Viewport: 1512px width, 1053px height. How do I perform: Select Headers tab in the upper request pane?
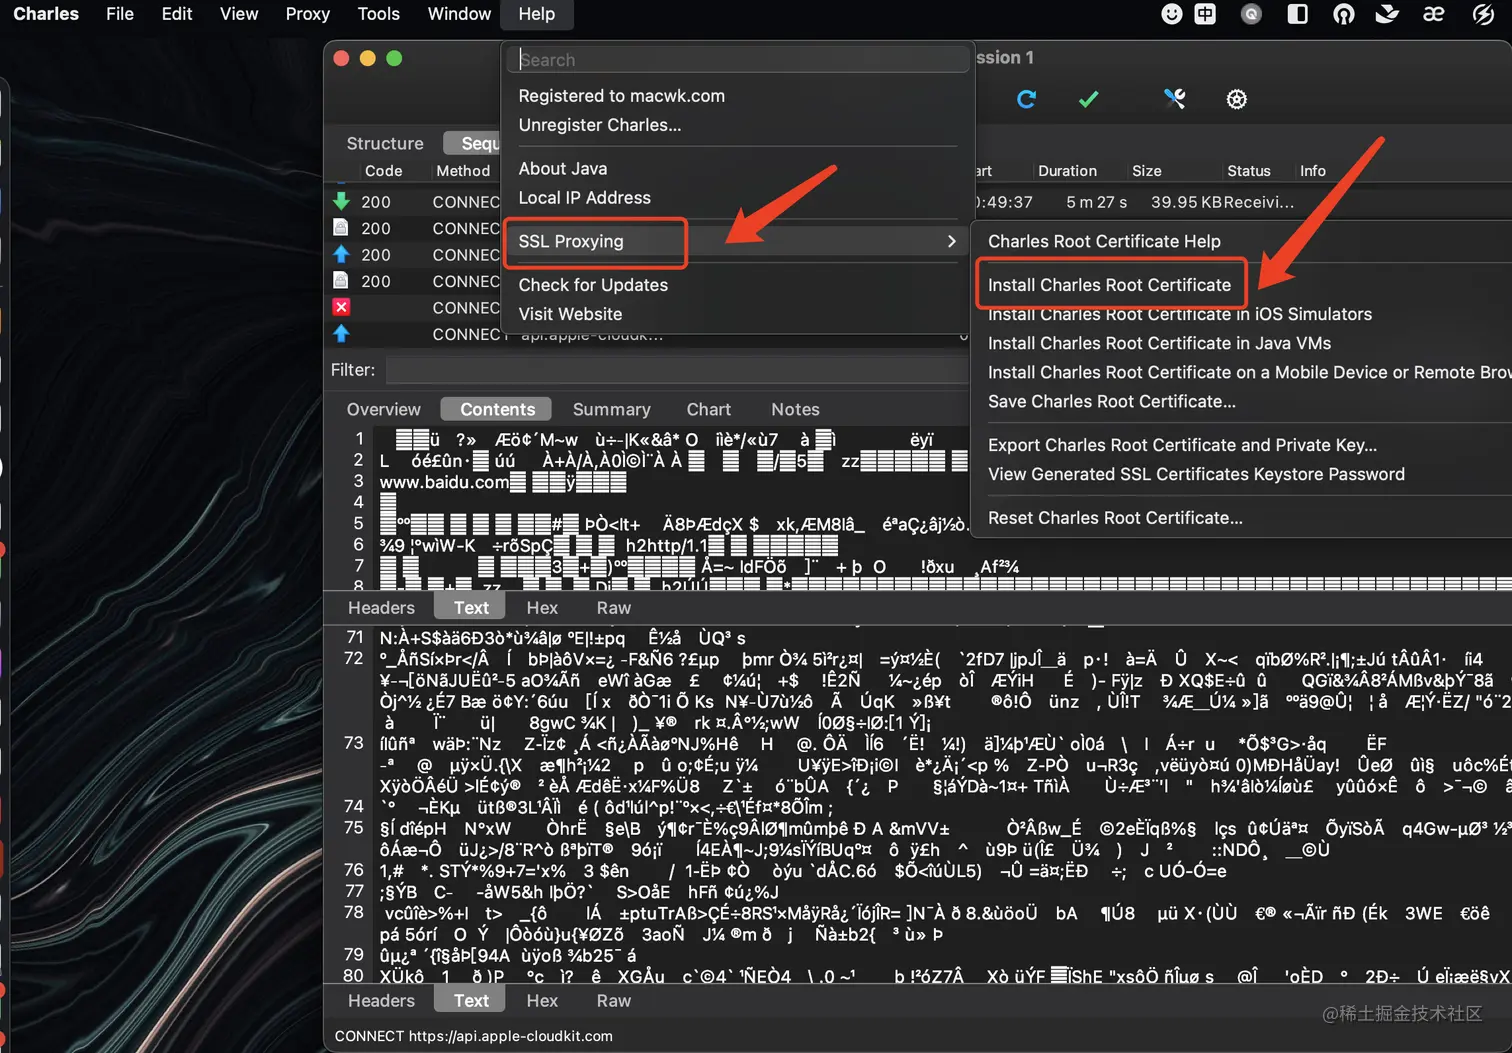pyautogui.click(x=381, y=608)
